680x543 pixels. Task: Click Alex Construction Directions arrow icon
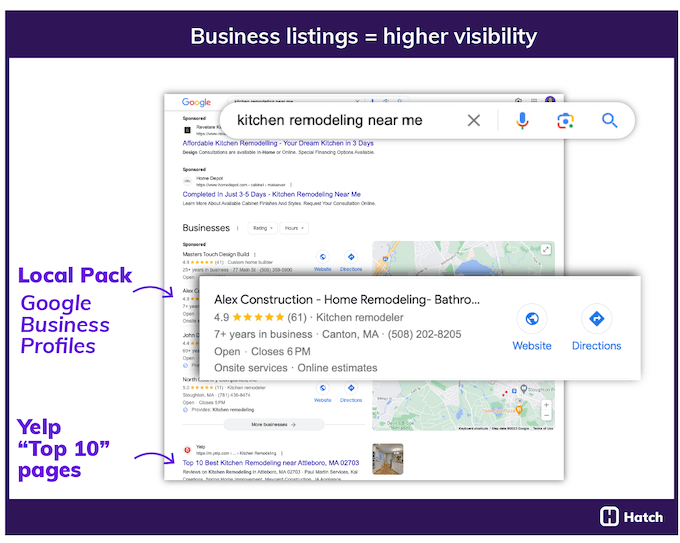point(596,319)
